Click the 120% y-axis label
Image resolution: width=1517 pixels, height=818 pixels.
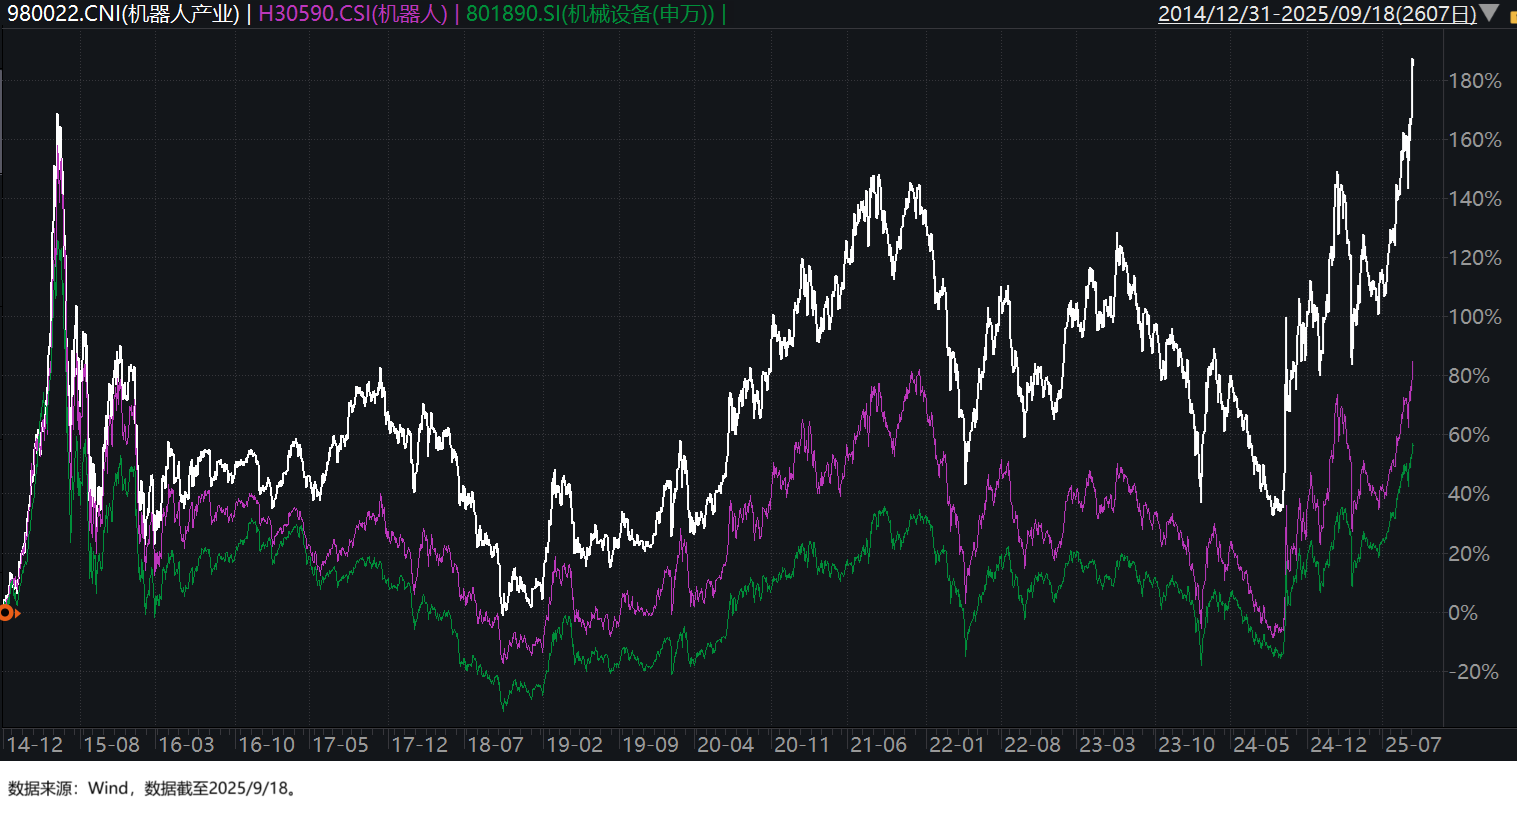(1475, 258)
